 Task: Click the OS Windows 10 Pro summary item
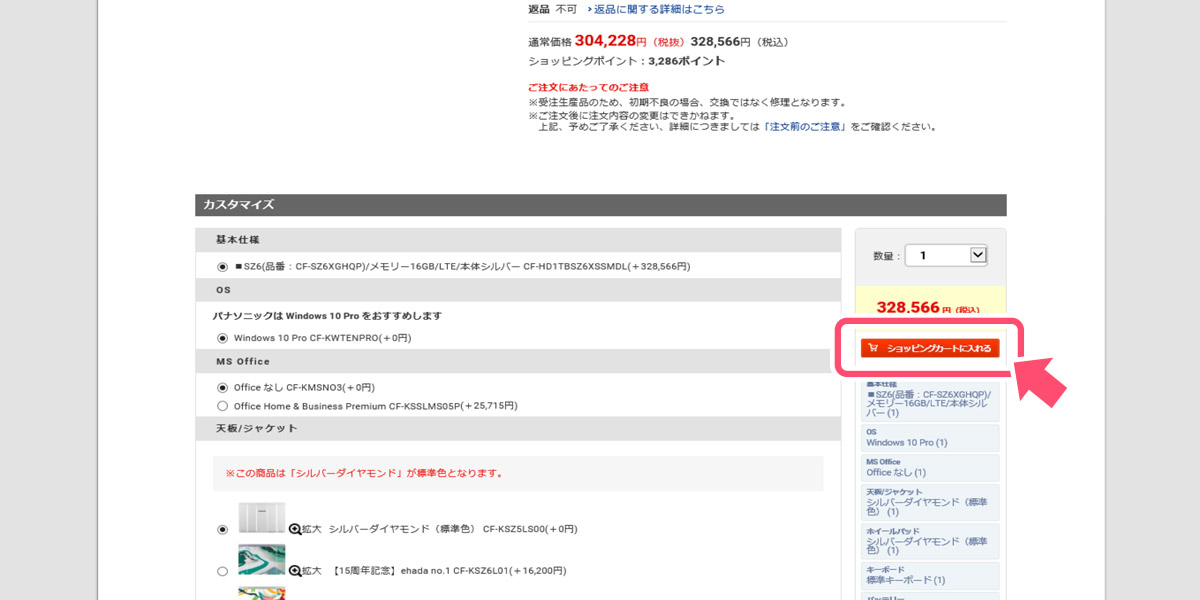click(x=930, y=438)
